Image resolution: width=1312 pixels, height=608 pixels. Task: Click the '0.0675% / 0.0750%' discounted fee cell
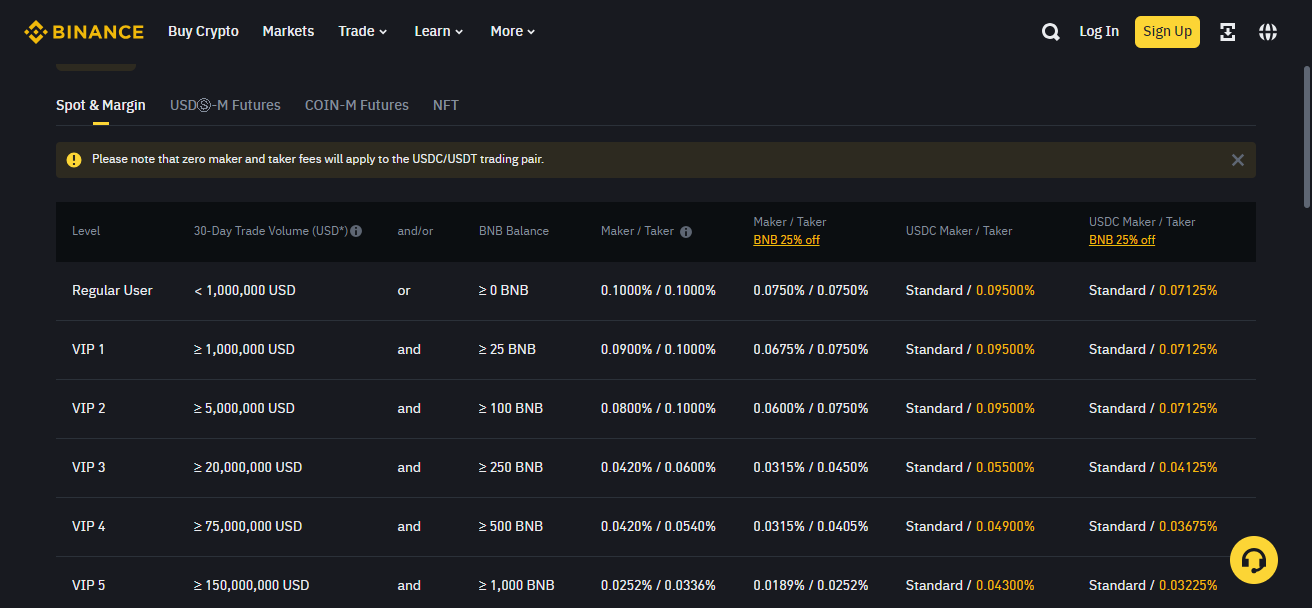click(x=811, y=349)
